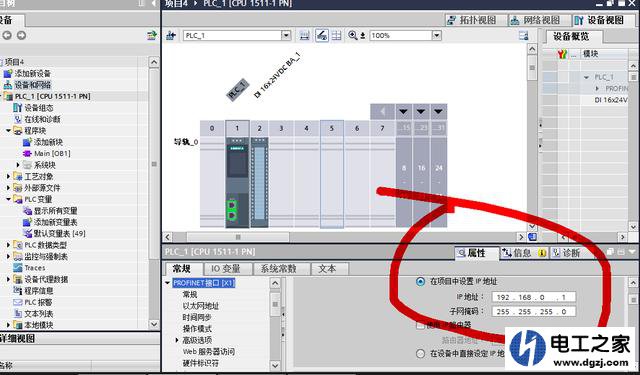Click the horizontal scrollbar under device view

[x=238, y=237]
